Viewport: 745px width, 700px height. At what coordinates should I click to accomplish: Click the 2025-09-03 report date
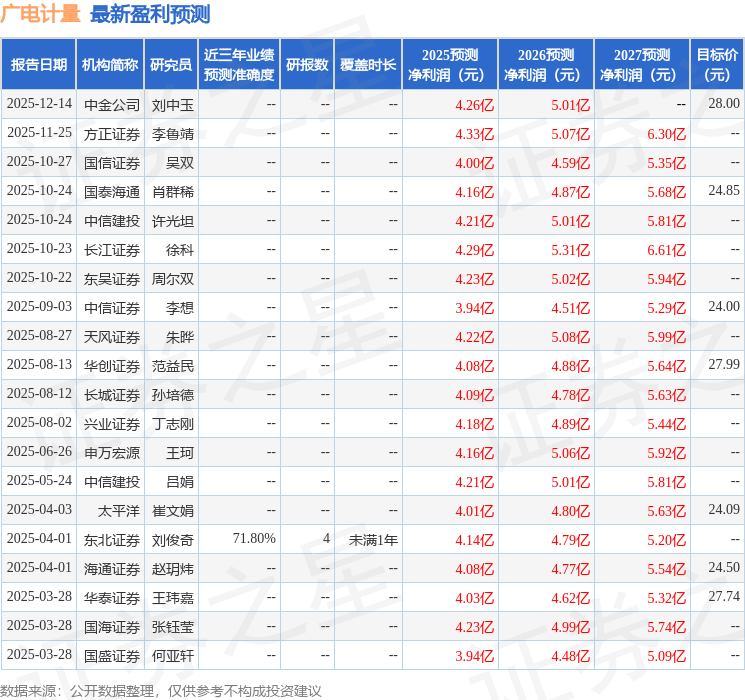[39, 306]
